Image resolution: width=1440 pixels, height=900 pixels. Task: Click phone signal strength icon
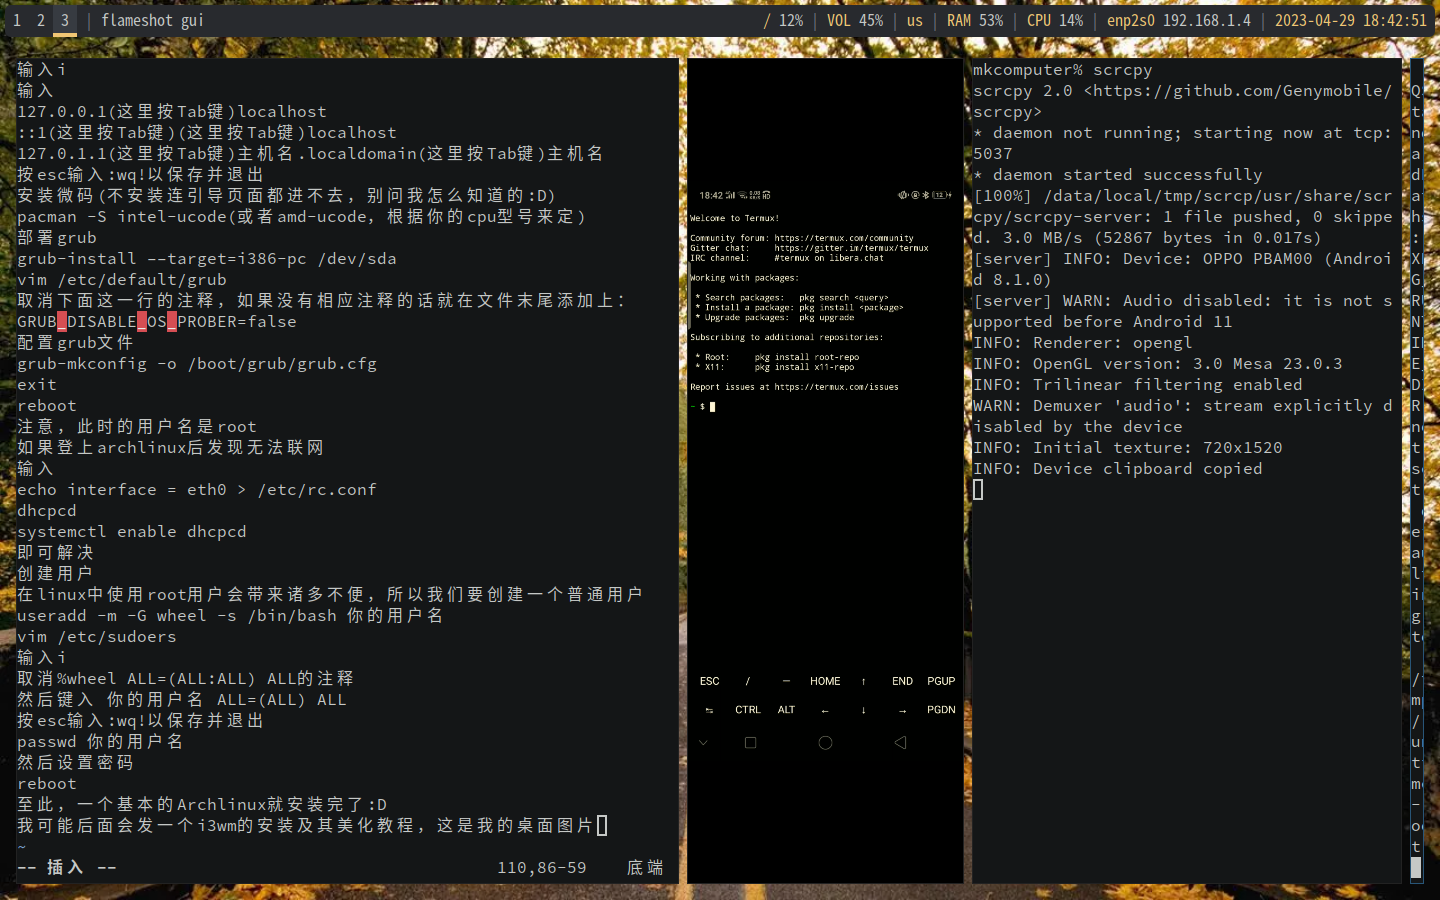click(731, 195)
